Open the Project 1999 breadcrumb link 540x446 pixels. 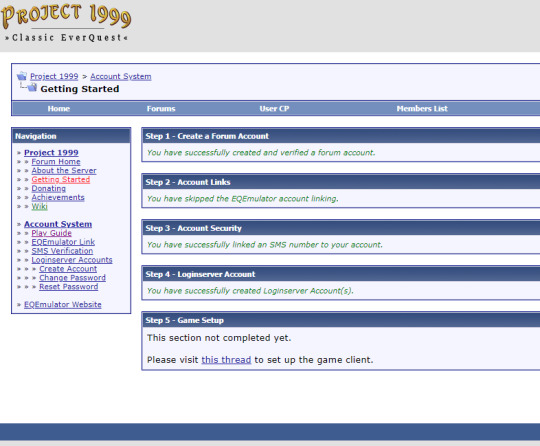click(54, 76)
